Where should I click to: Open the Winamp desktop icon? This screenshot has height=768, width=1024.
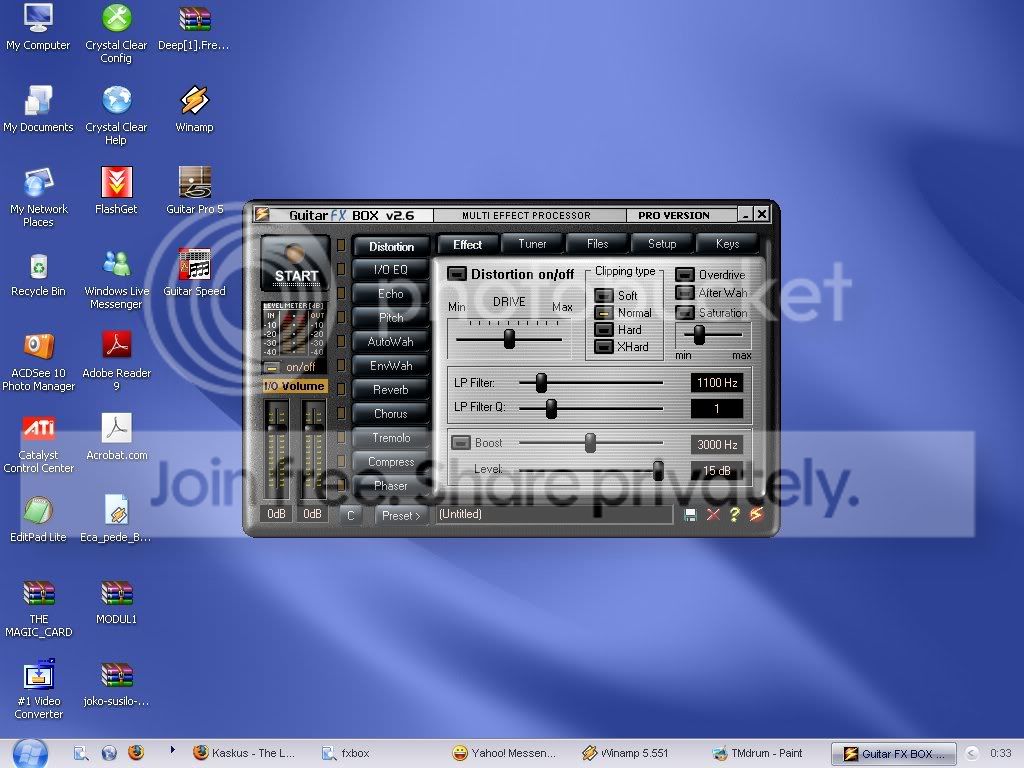[x=195, y=109]
